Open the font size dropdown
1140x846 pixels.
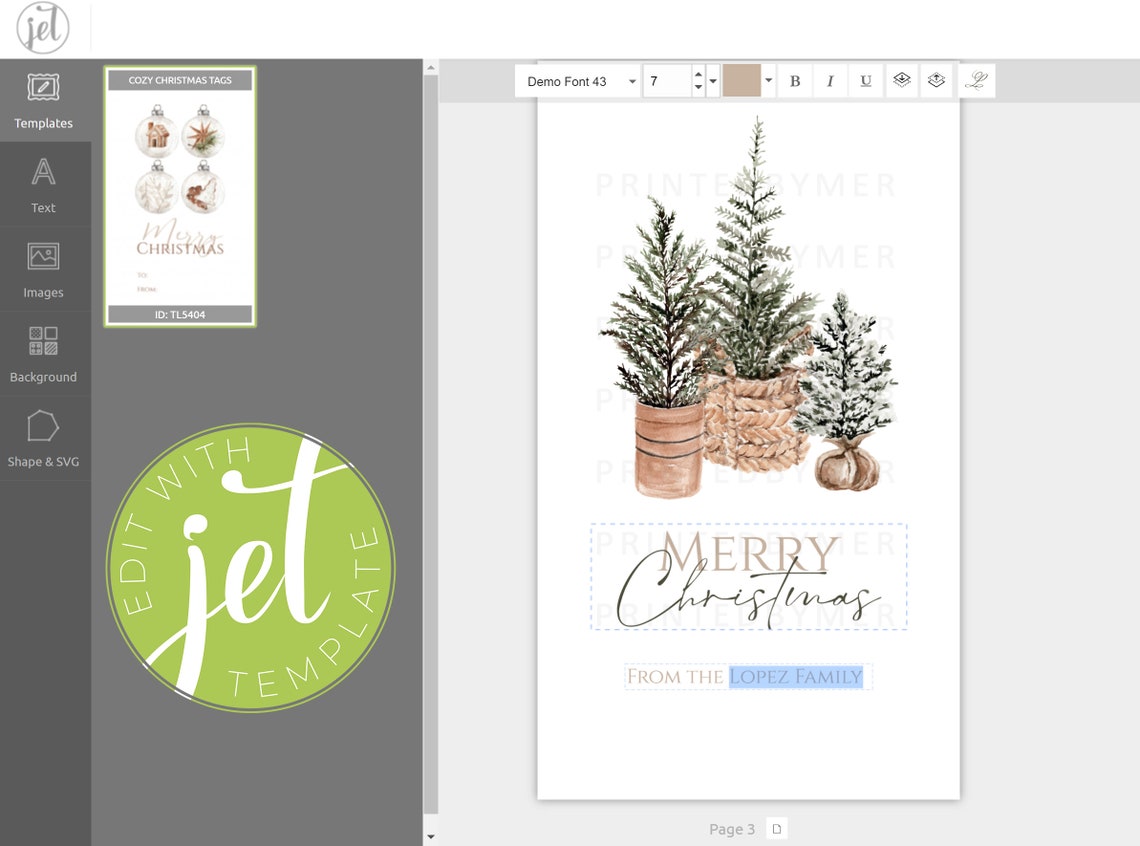[712, 81]
